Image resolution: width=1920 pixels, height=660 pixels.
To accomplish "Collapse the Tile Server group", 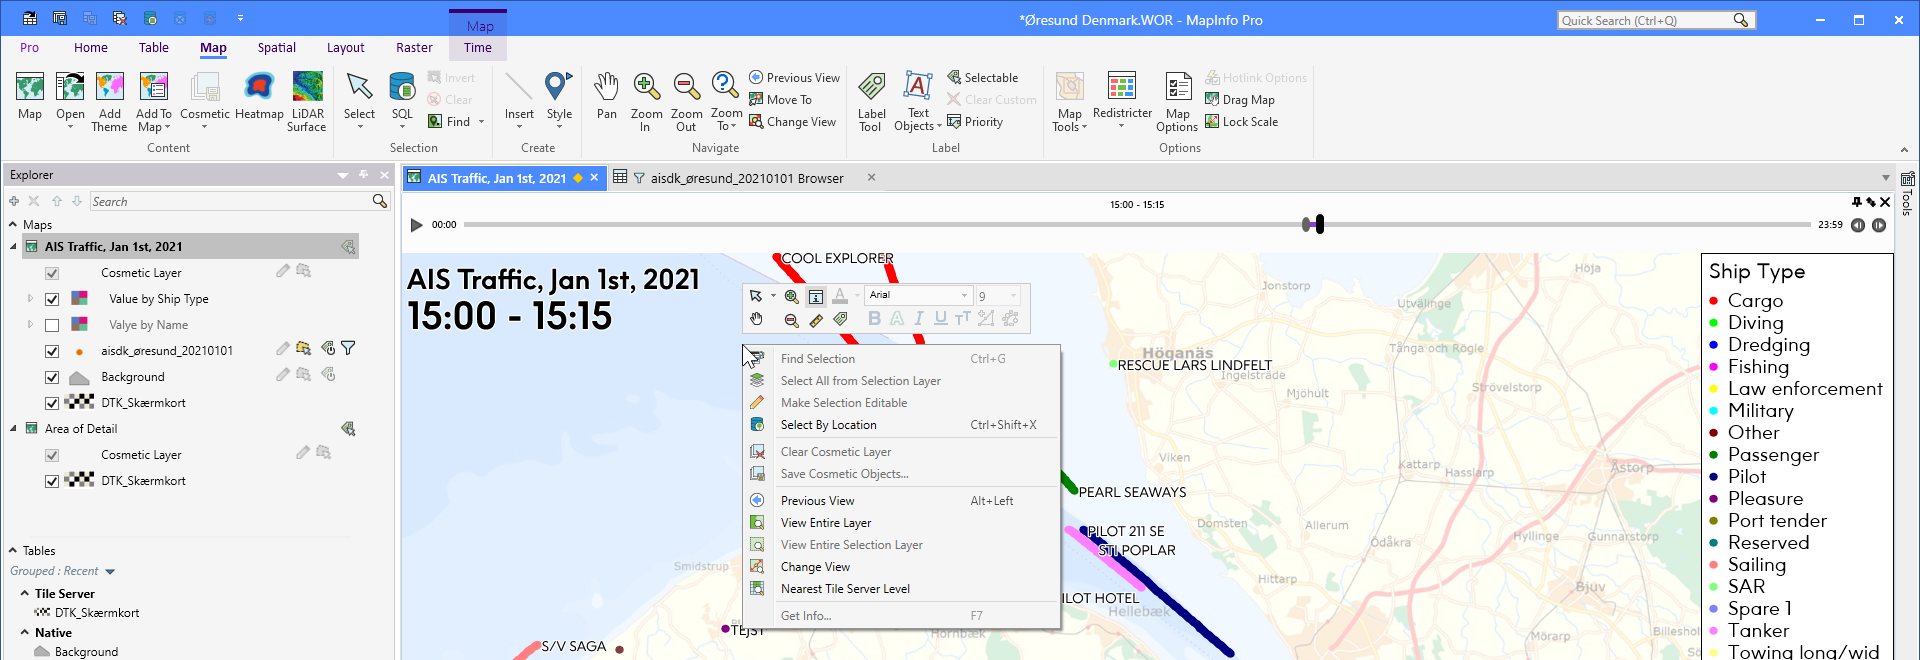I will click(24, 593).
